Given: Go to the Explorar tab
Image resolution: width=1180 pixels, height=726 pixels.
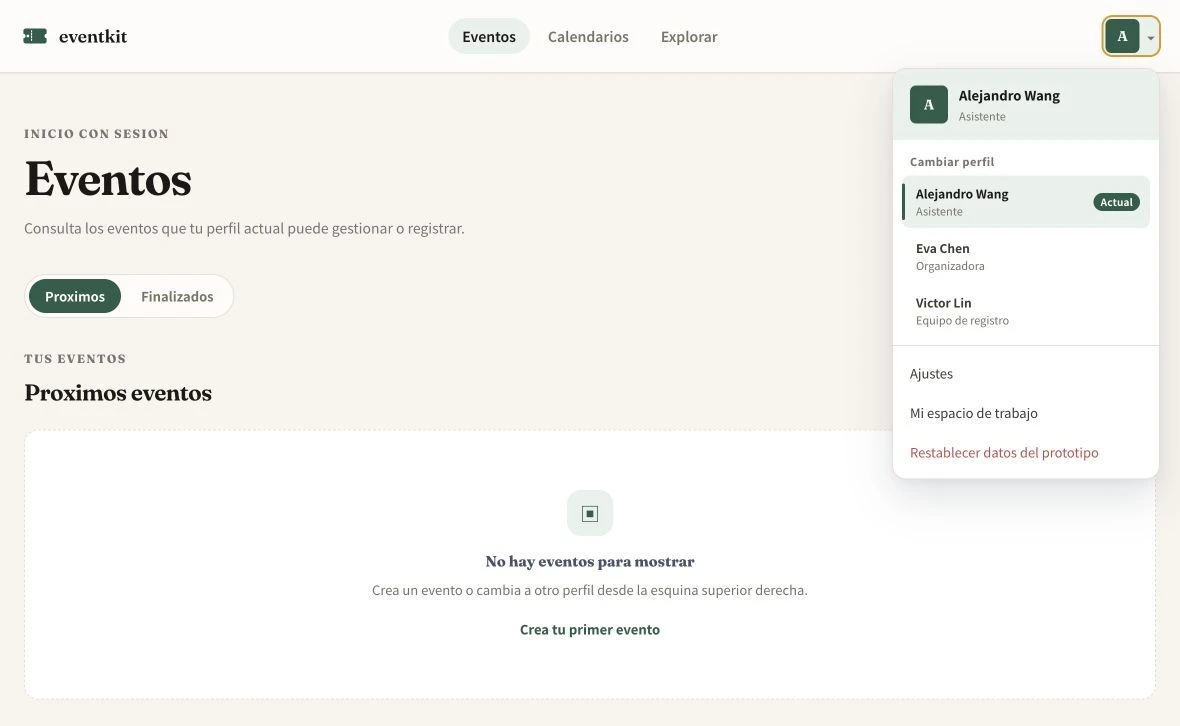Looking at the screenshot, I should (689, 36).
